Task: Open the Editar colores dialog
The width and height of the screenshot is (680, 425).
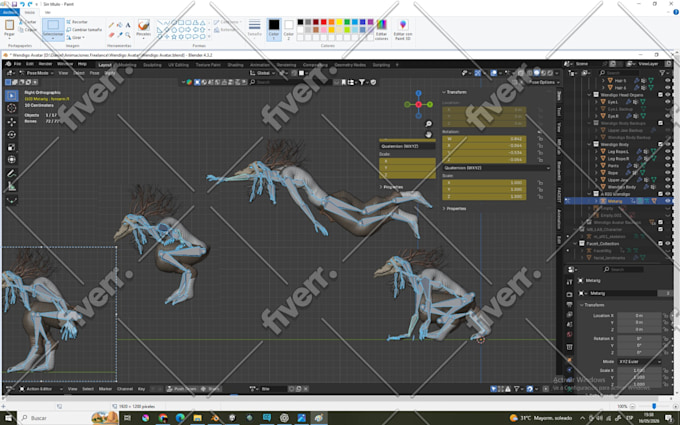Action: 382,29
